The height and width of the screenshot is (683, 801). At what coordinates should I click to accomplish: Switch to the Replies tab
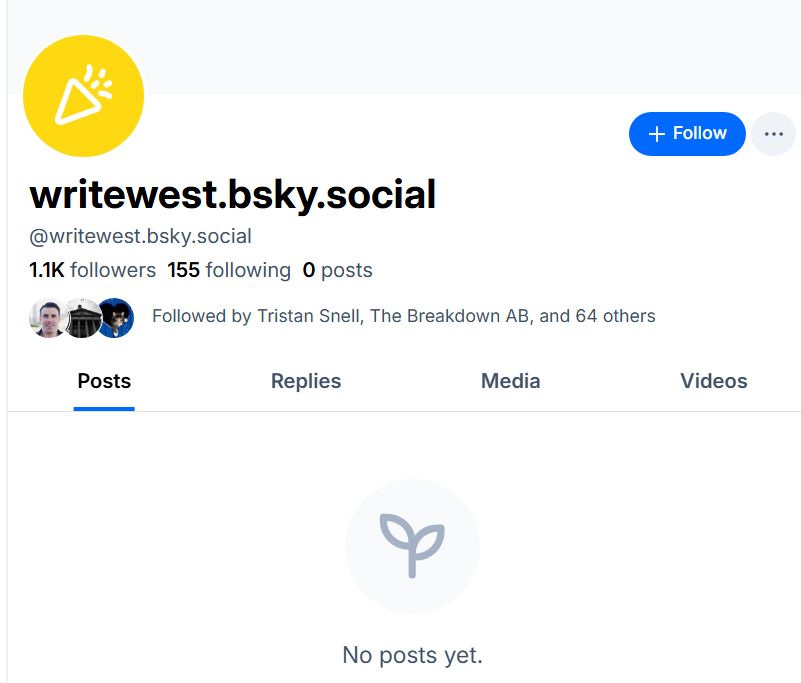pos(306,381)
